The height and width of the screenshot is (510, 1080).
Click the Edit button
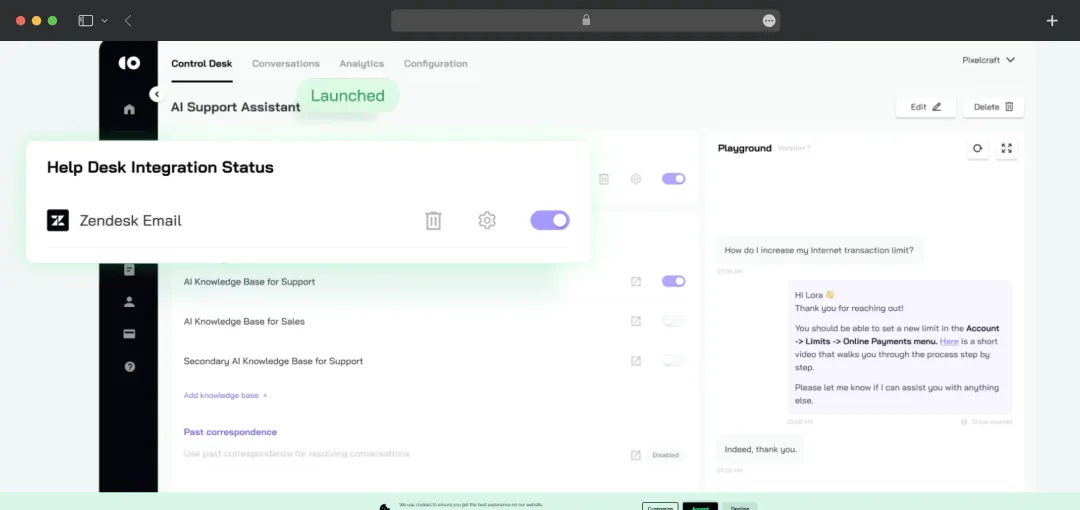[926, 107]
